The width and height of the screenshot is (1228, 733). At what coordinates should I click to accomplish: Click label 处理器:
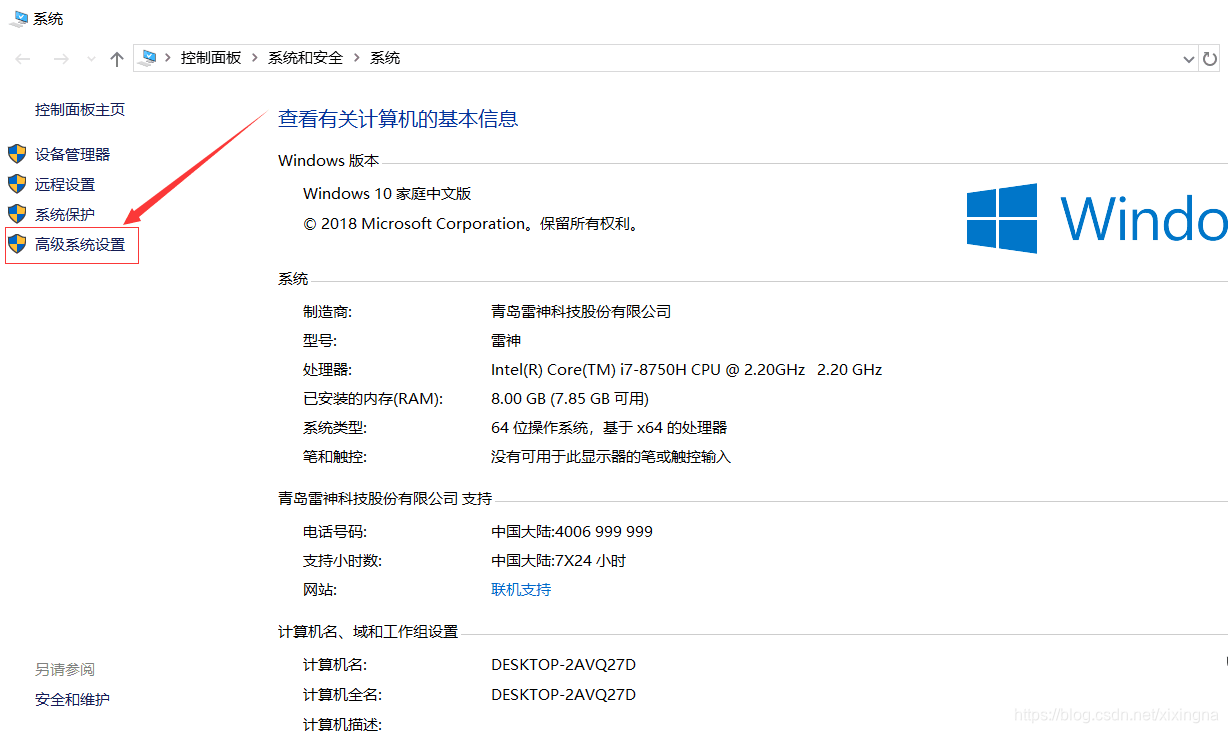(327, 369)
